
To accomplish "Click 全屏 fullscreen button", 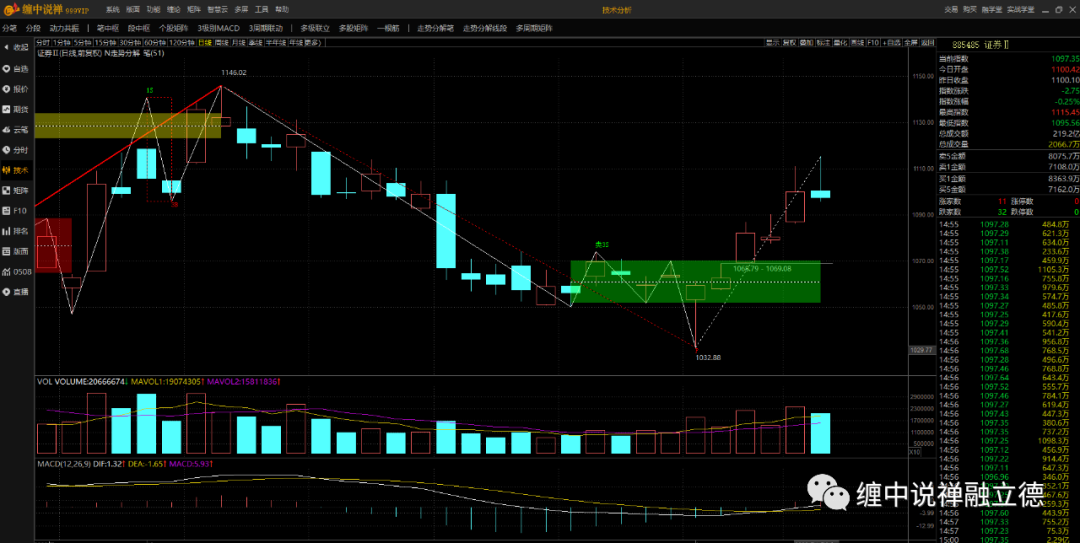I will 911,43.
